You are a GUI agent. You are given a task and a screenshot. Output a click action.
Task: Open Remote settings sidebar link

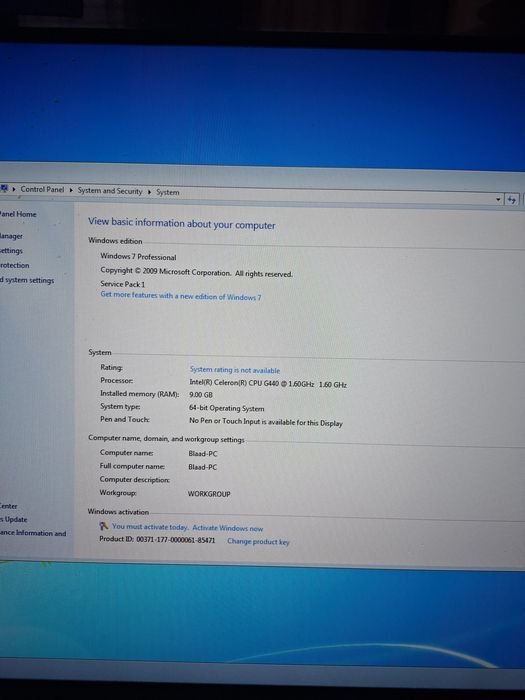(x=11, y=250)
